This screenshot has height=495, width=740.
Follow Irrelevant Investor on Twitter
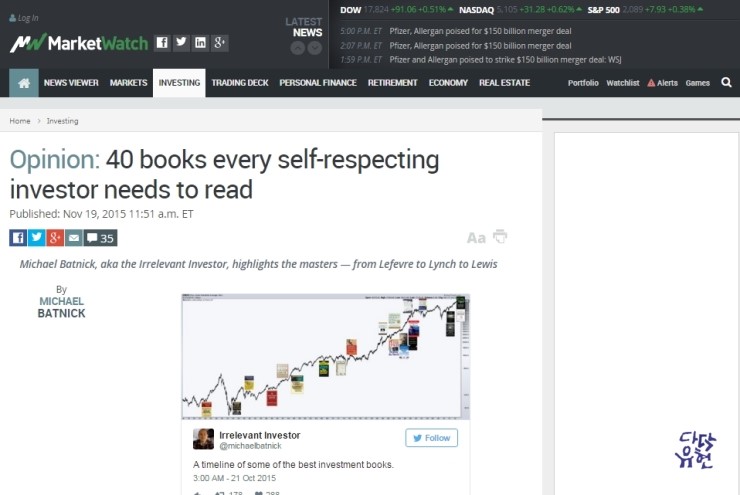tap(431, 438)
